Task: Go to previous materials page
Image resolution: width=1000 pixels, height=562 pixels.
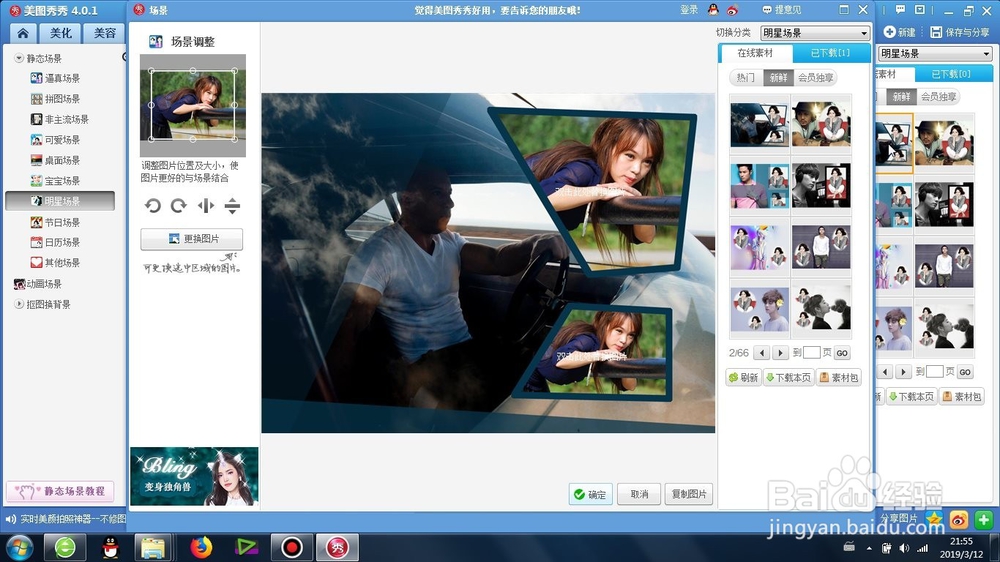Action: click(761, 353)
